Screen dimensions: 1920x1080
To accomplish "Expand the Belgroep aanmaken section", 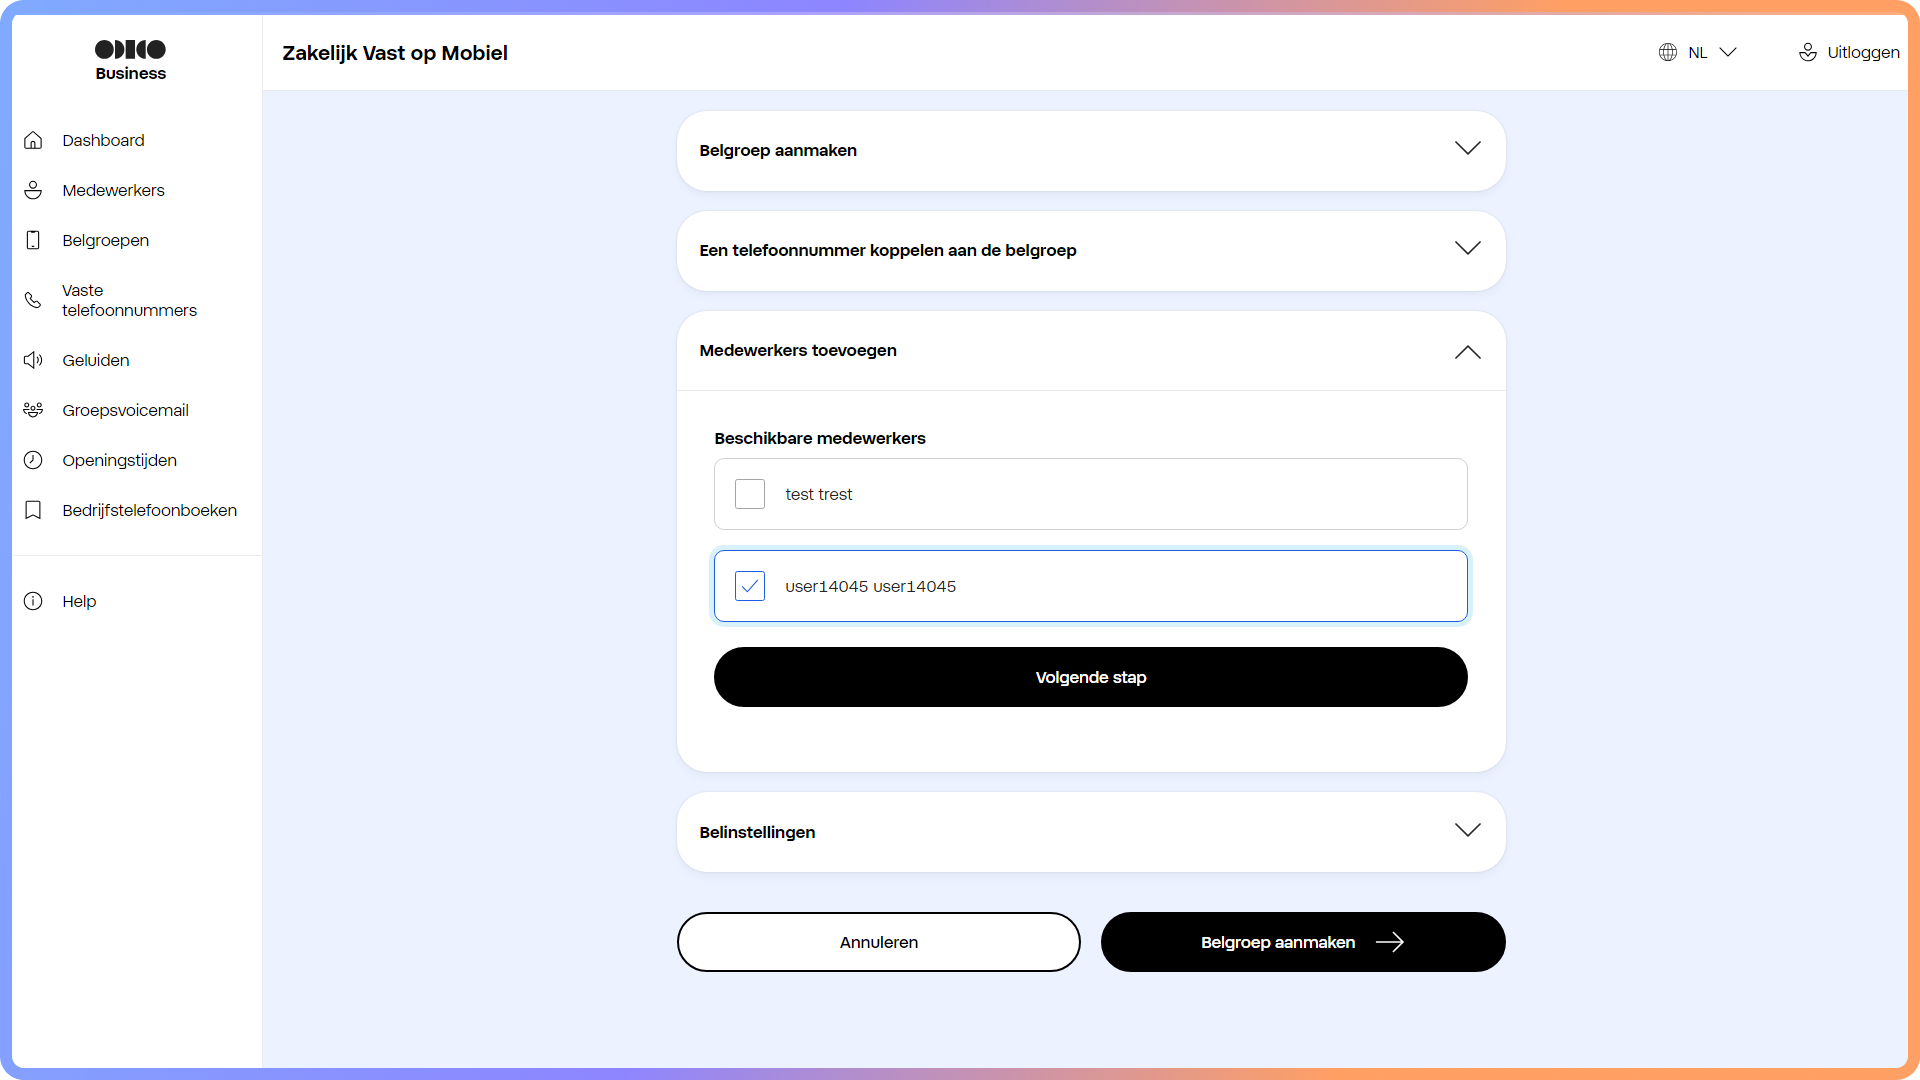I will coord(1467,148).
